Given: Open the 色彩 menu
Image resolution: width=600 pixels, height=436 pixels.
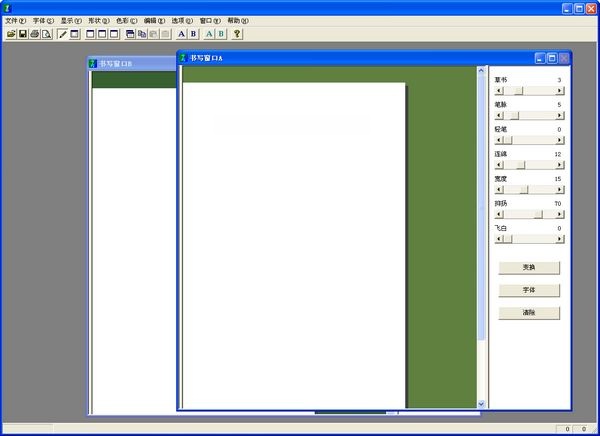Looking at the screenshot, I should 127,21.
